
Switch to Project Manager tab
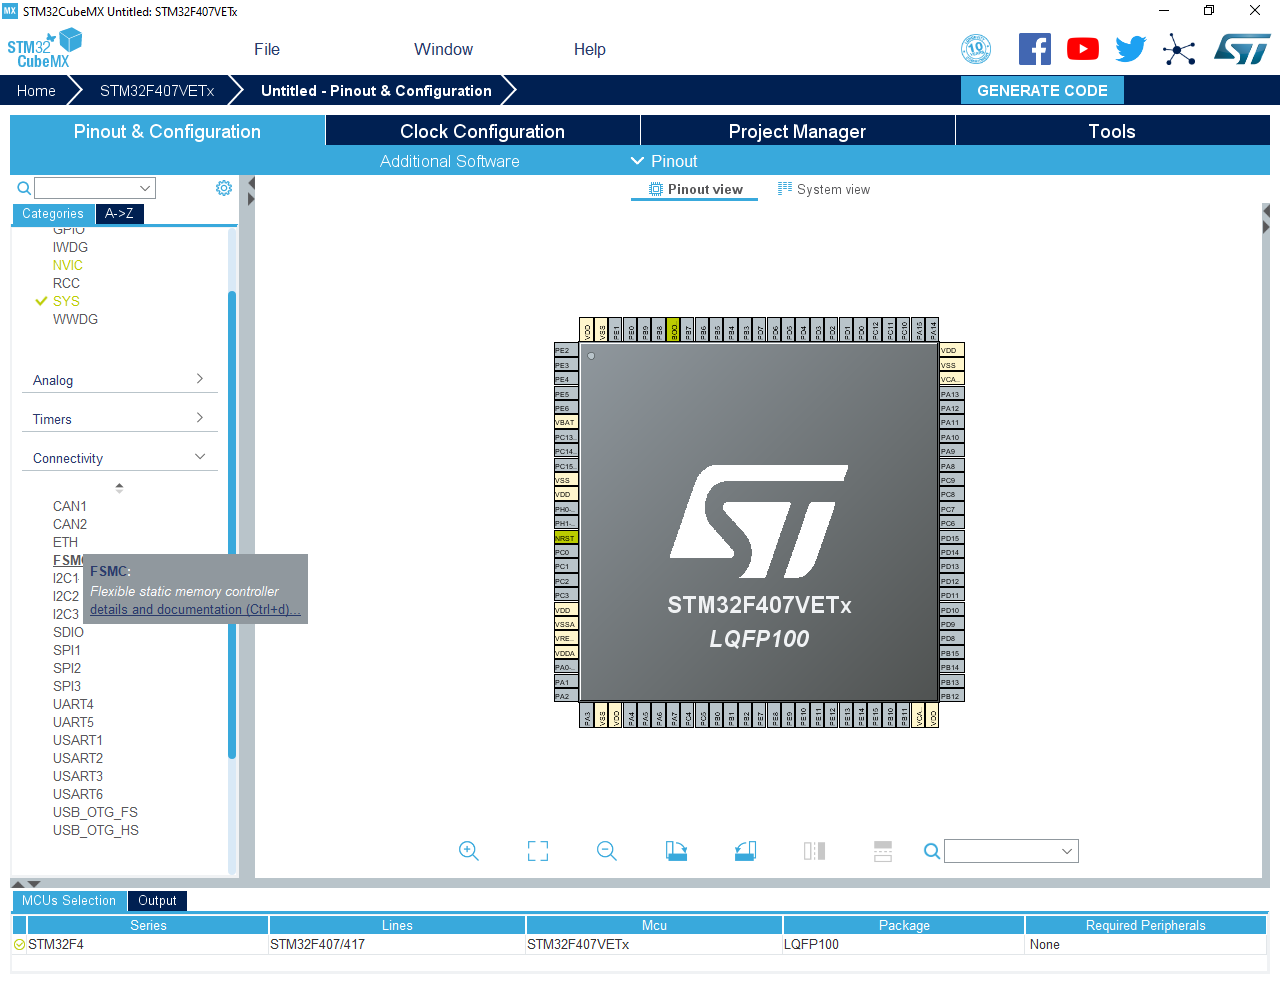pos(798,131)
